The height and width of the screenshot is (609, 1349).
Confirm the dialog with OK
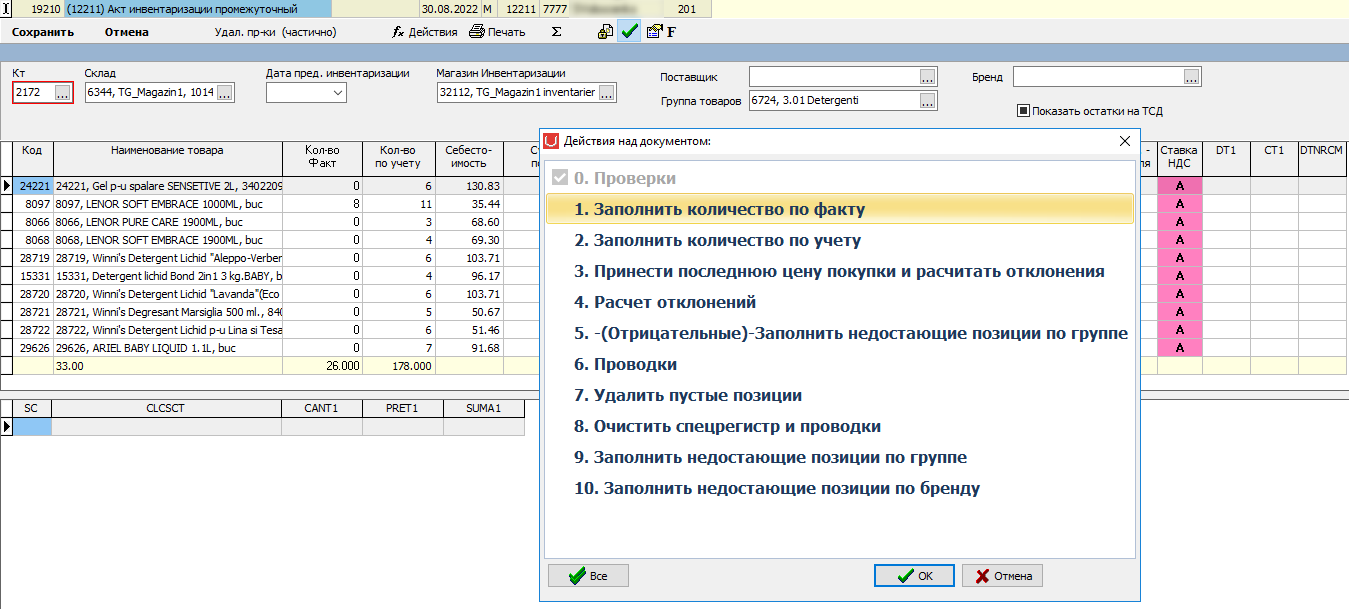click(914, 576)
